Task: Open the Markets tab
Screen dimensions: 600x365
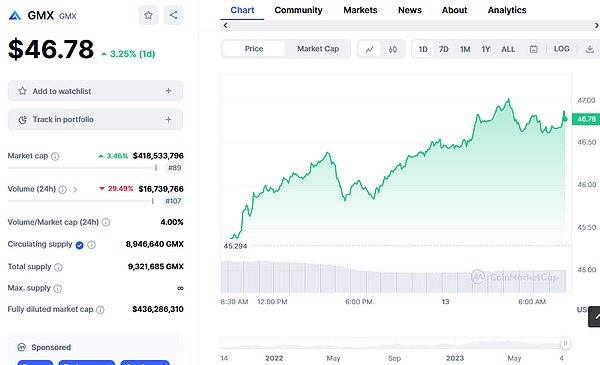Action: [360, 10]
